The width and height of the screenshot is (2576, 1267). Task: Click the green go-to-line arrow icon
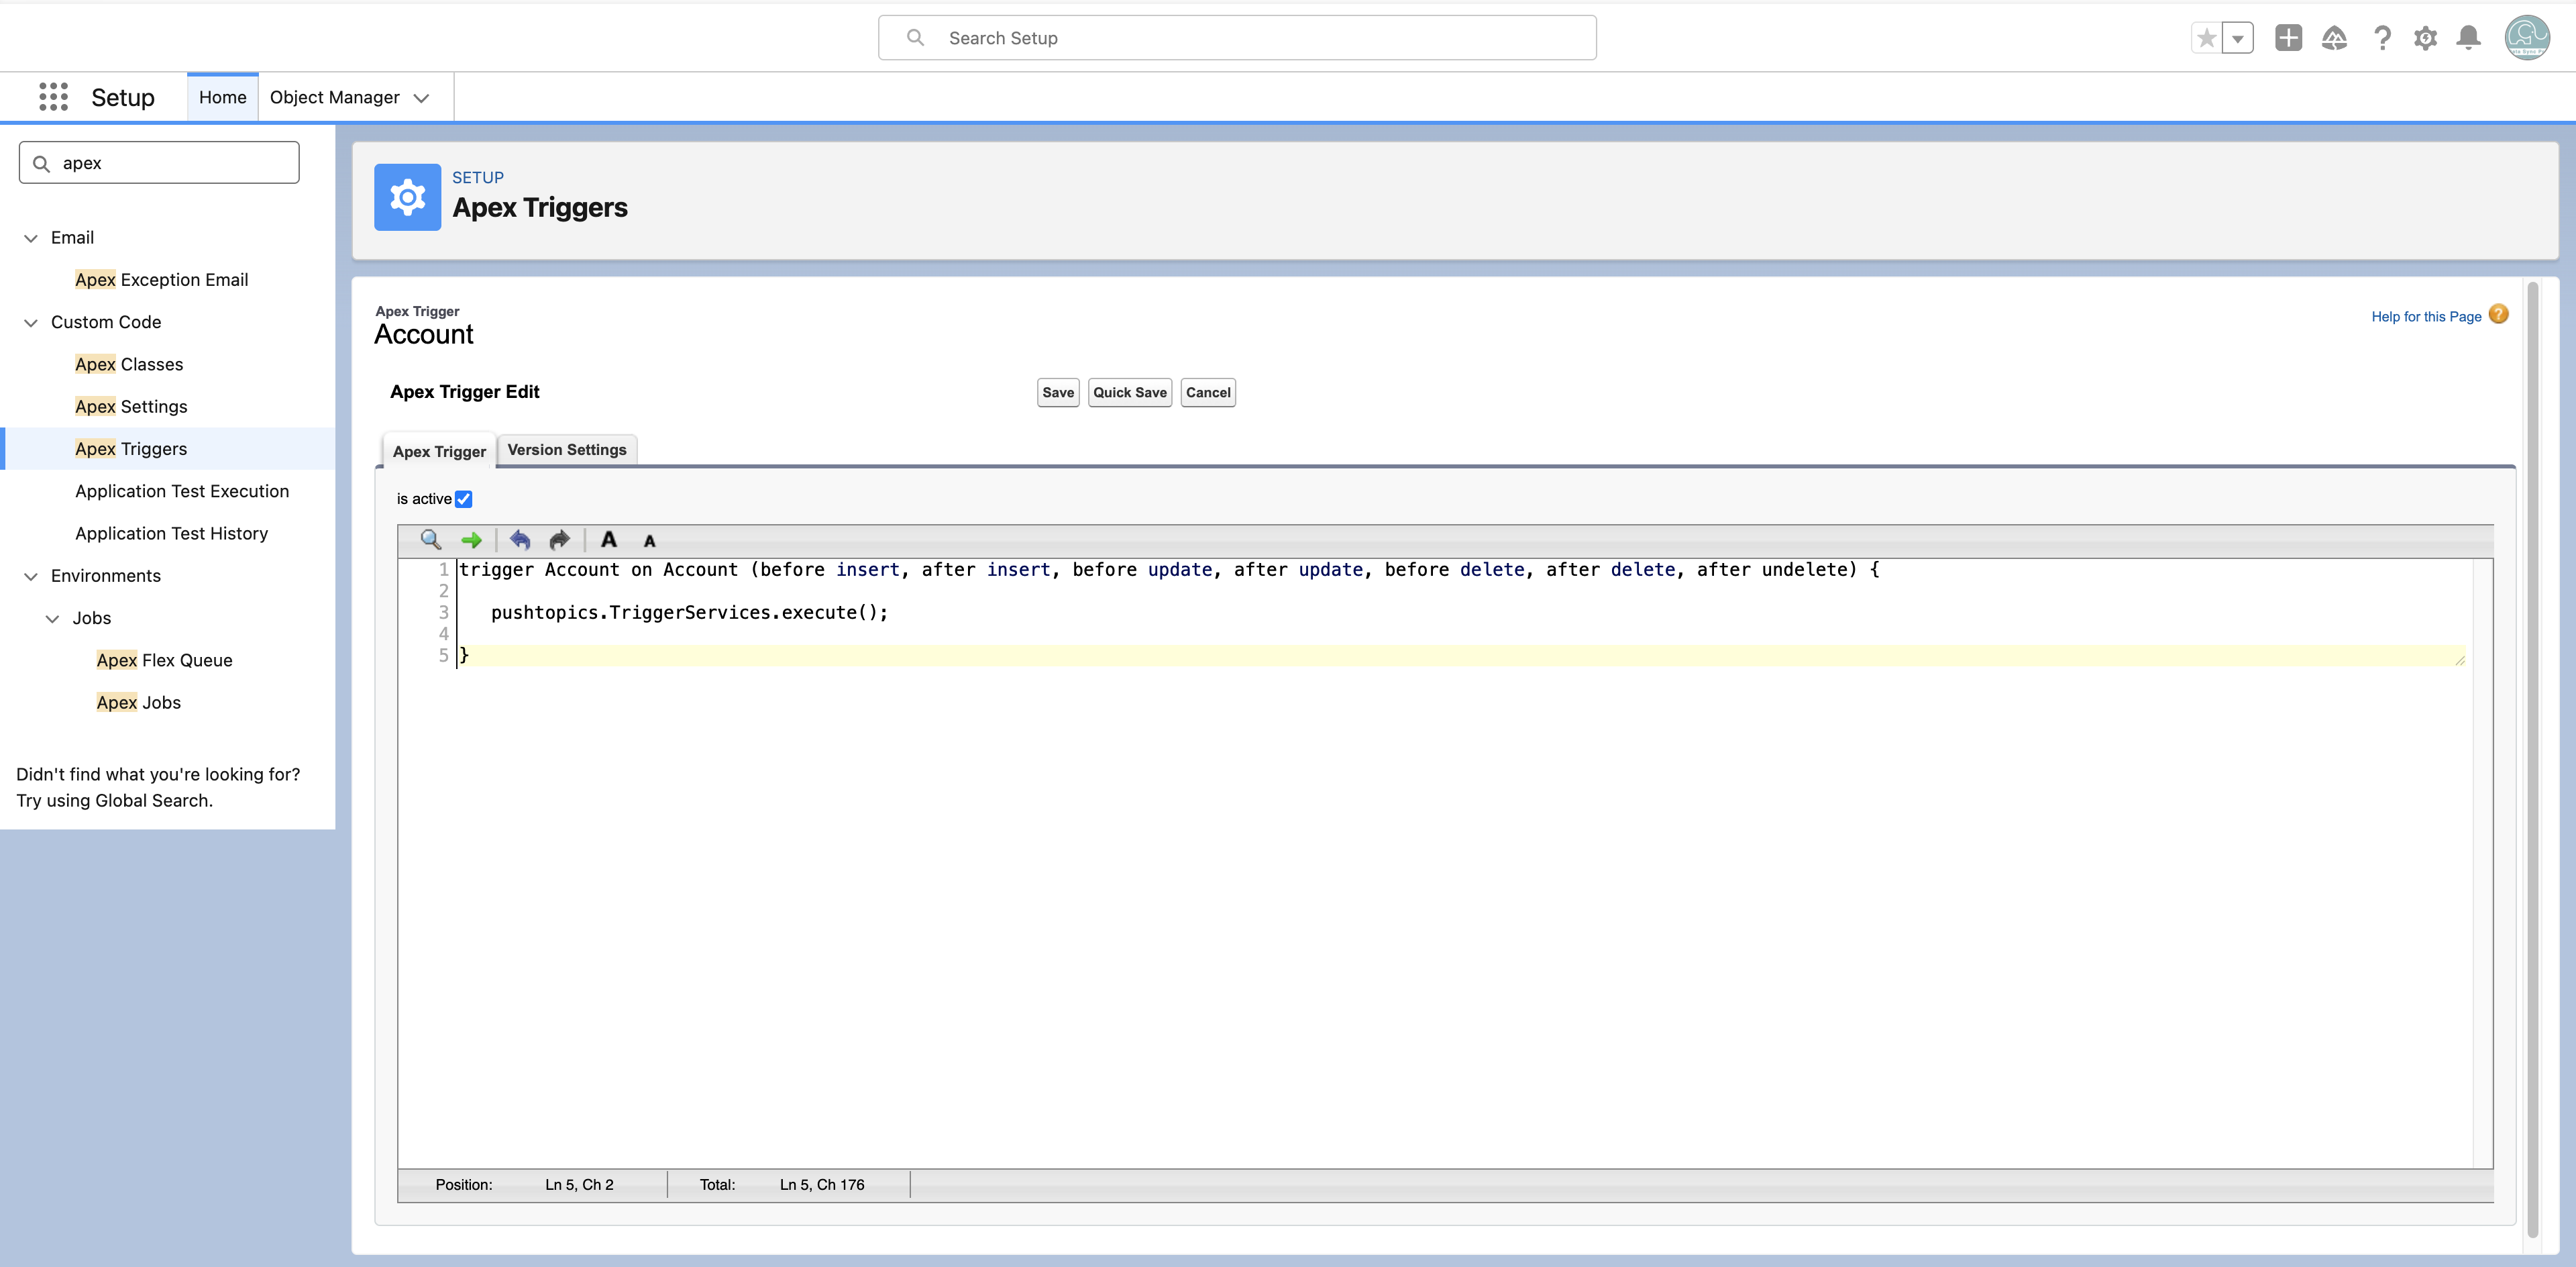click(471, 540)
